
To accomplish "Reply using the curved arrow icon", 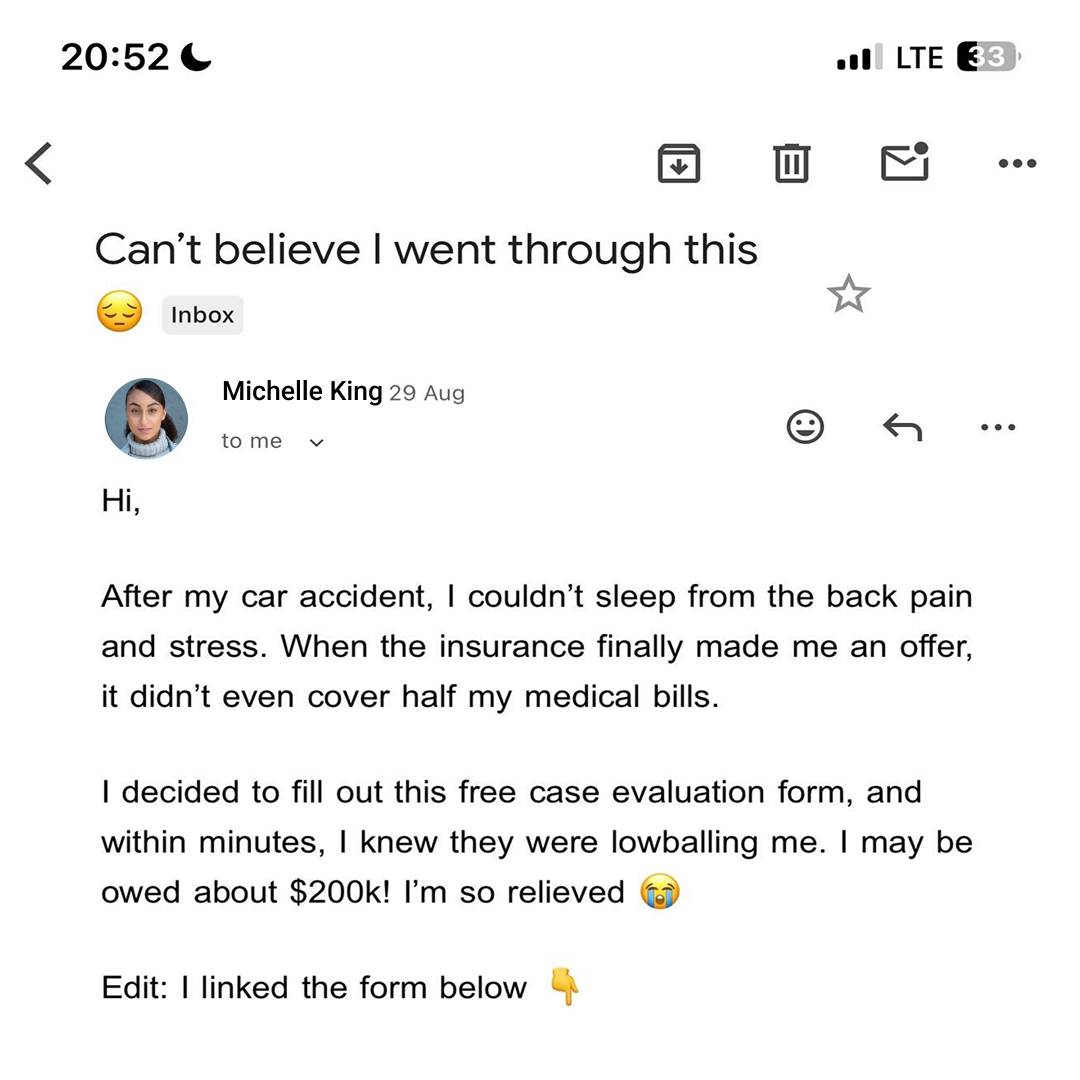I will (x=902, y=427).
